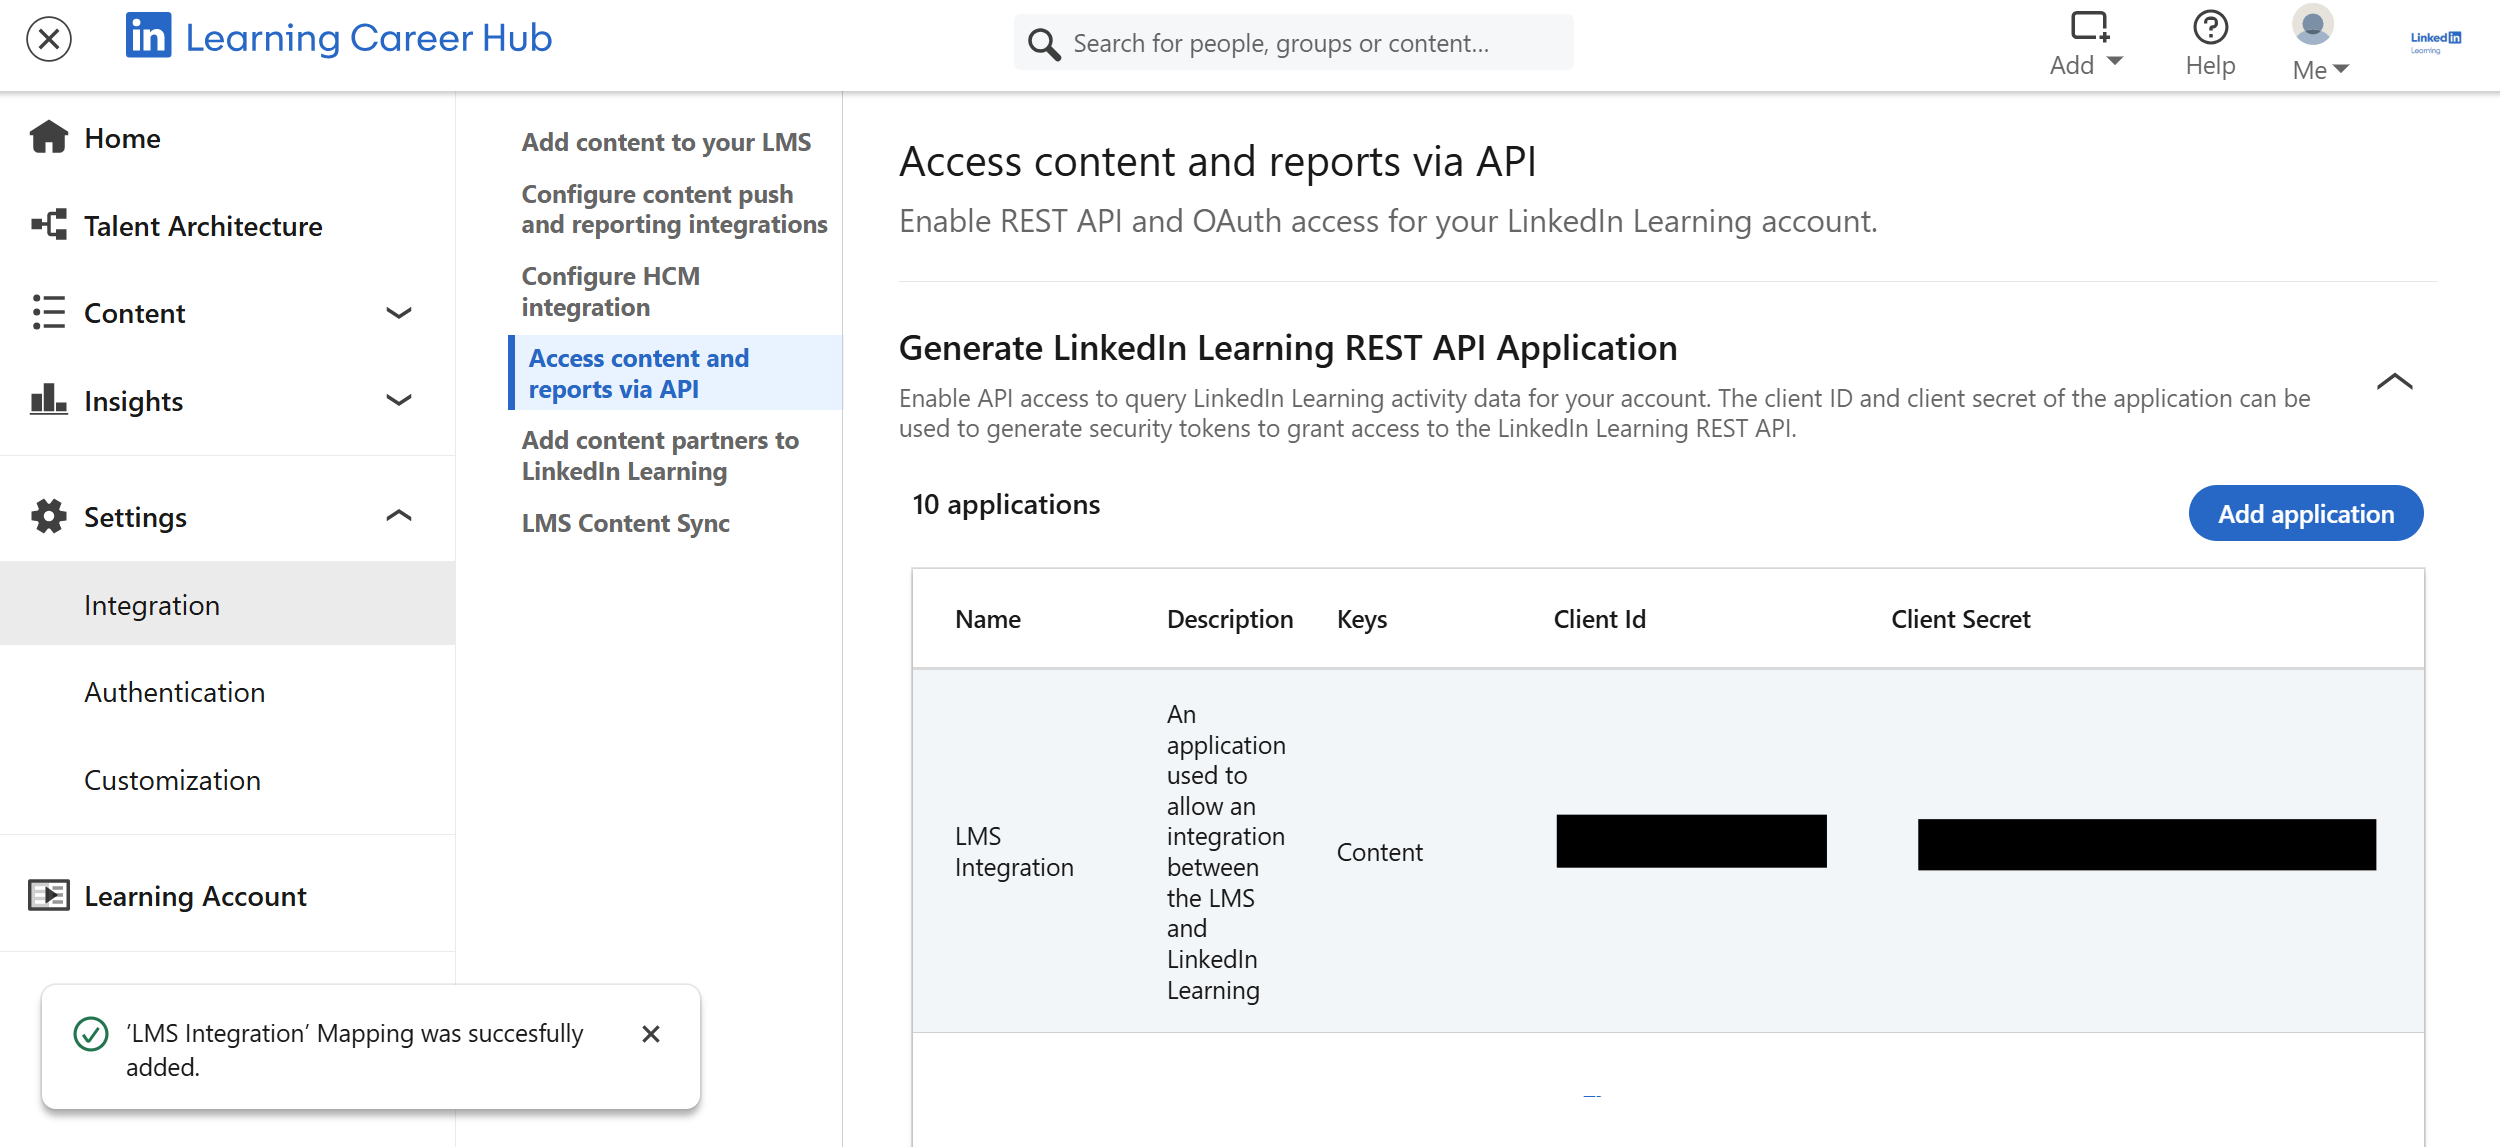Open 'LMS Content Sync'
Screen dimensions: 2500x1147
(x=626, y=523)
